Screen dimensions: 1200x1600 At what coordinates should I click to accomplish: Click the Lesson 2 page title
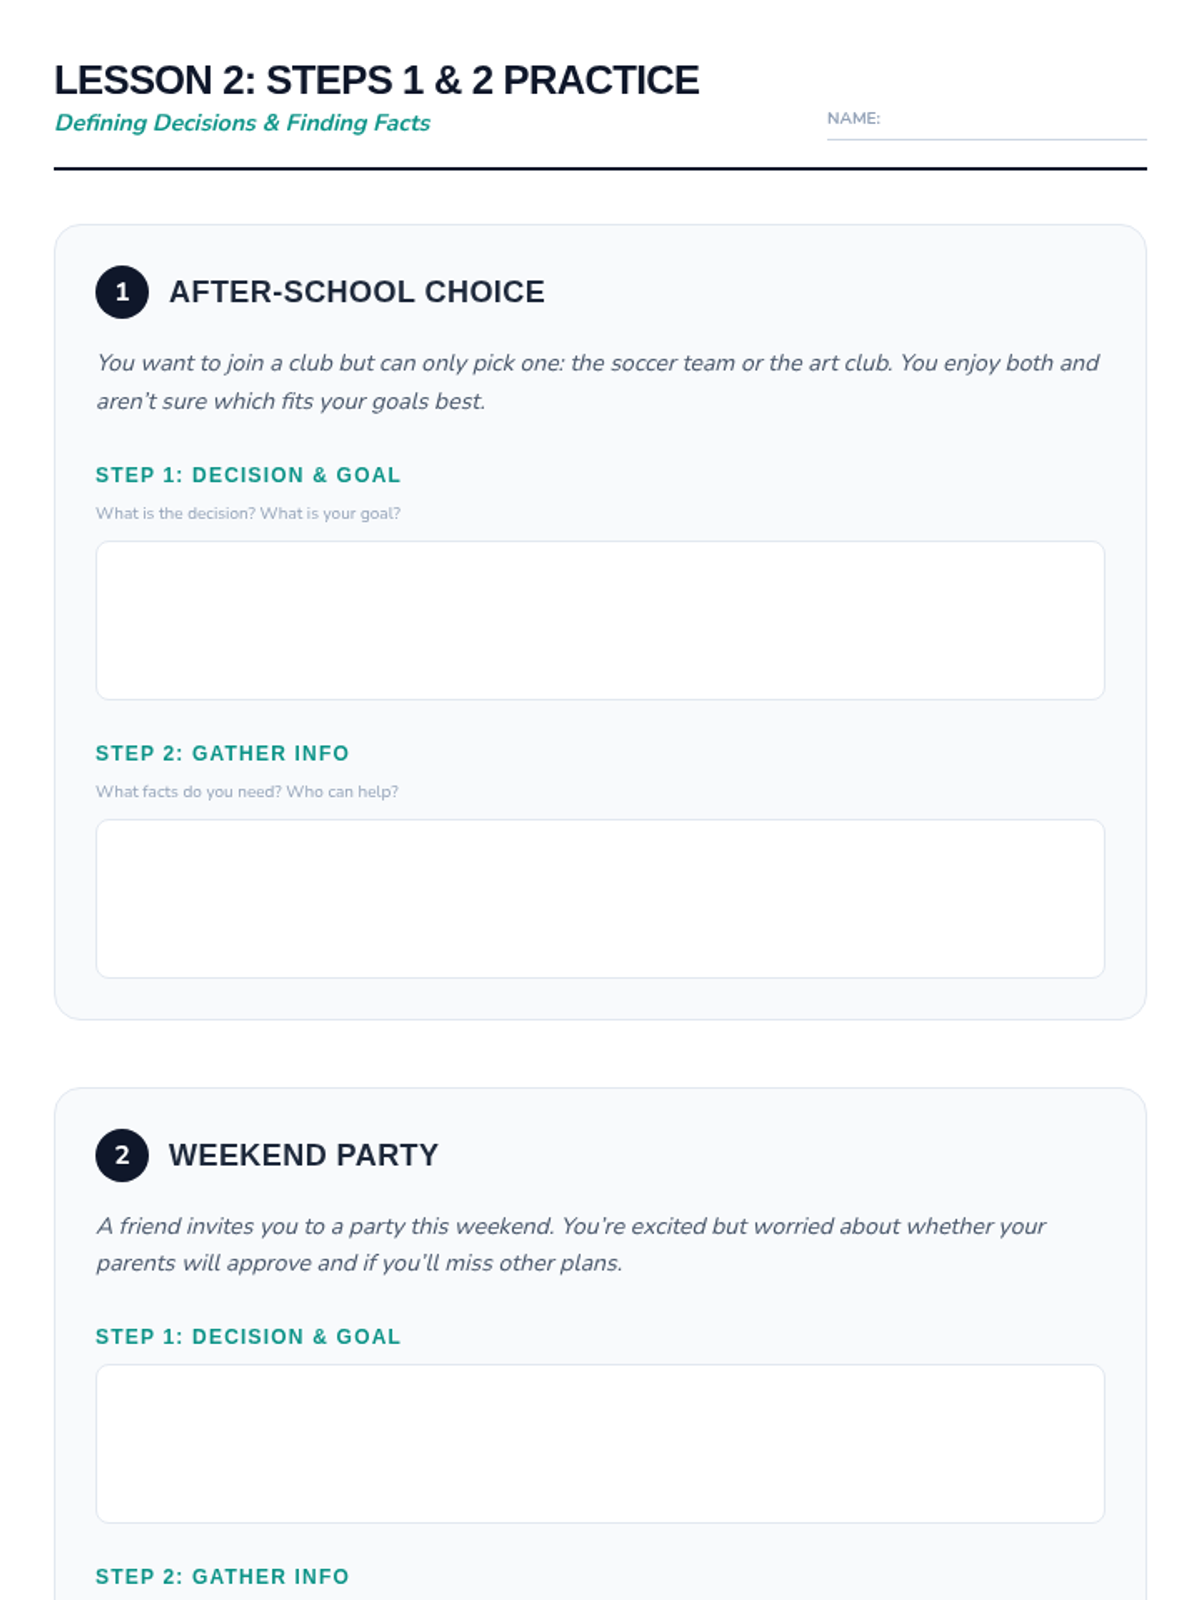376,80
